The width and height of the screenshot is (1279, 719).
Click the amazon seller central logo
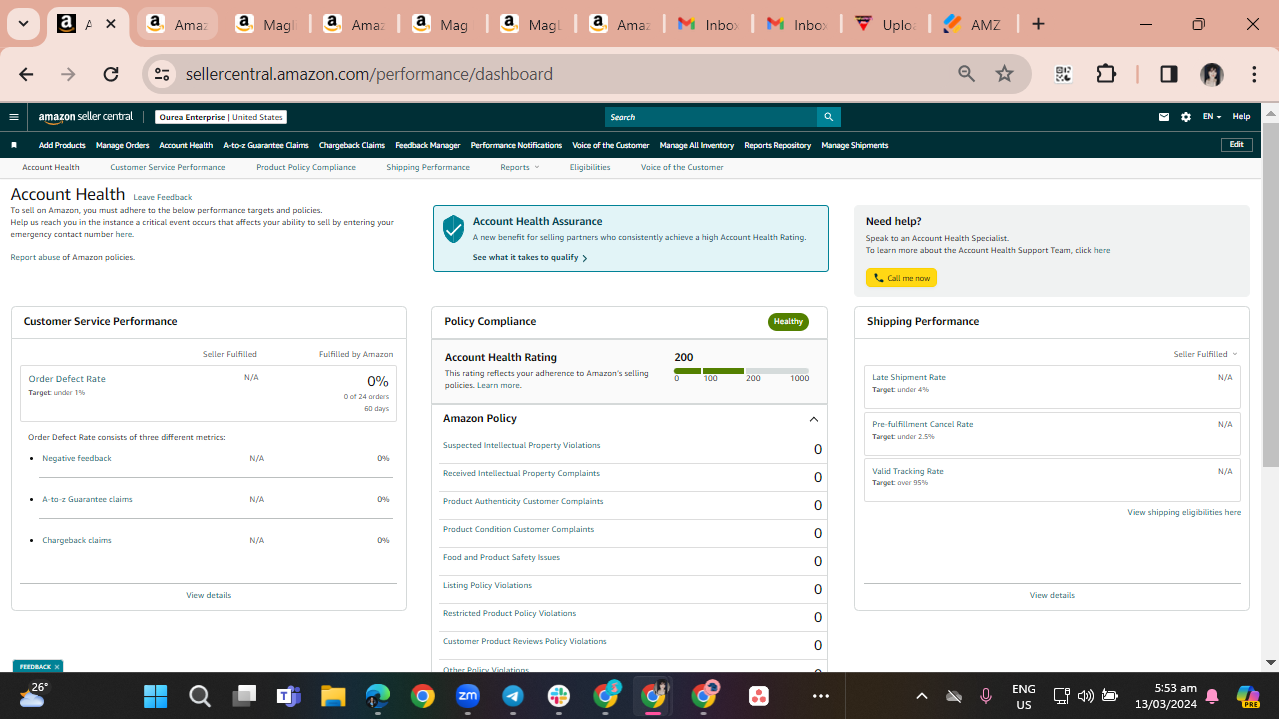[x=86, y=117]
